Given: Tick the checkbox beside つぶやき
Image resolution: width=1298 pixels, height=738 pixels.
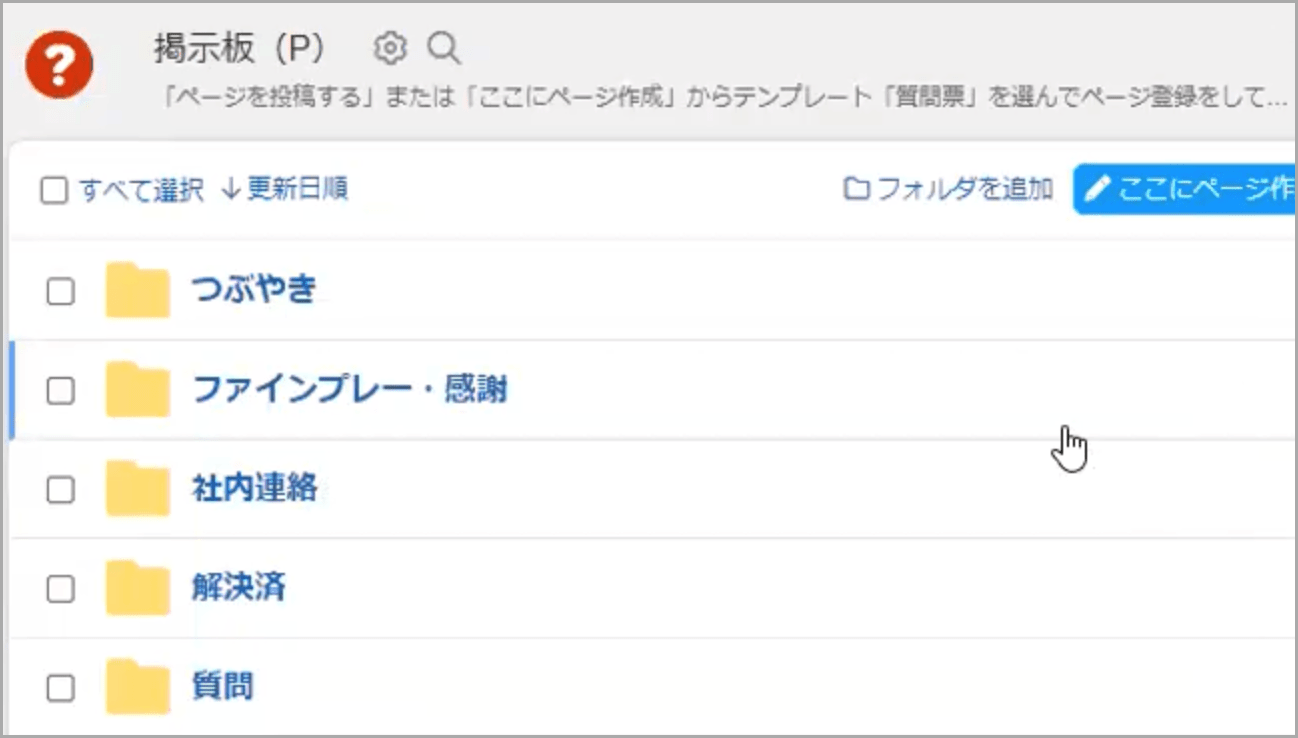Looking at the screenshot, I should point(61,291).
